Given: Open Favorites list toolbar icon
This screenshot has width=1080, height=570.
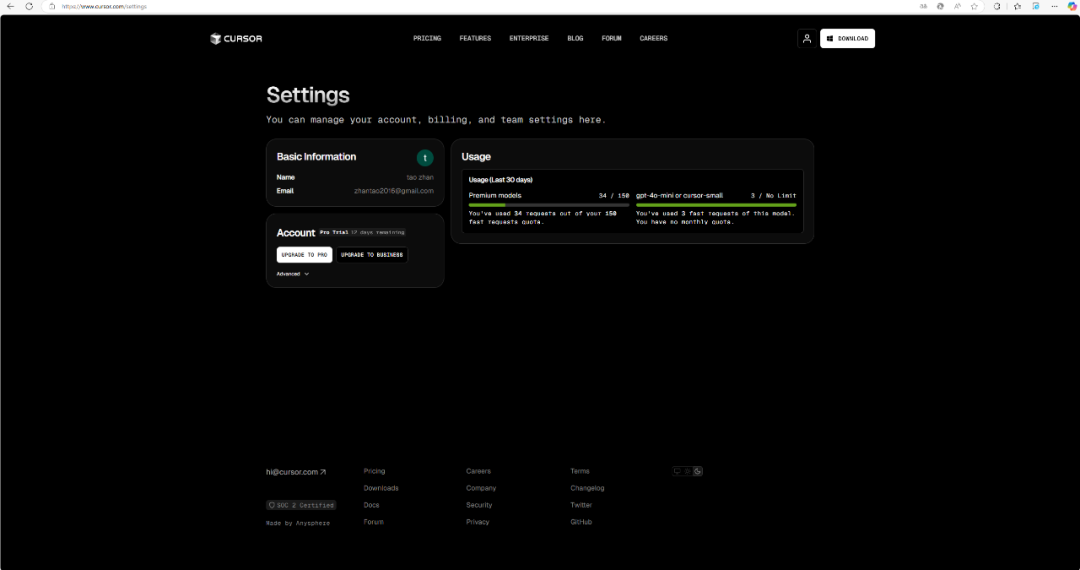Looking at the screenshot, I should click(1017, 6).
